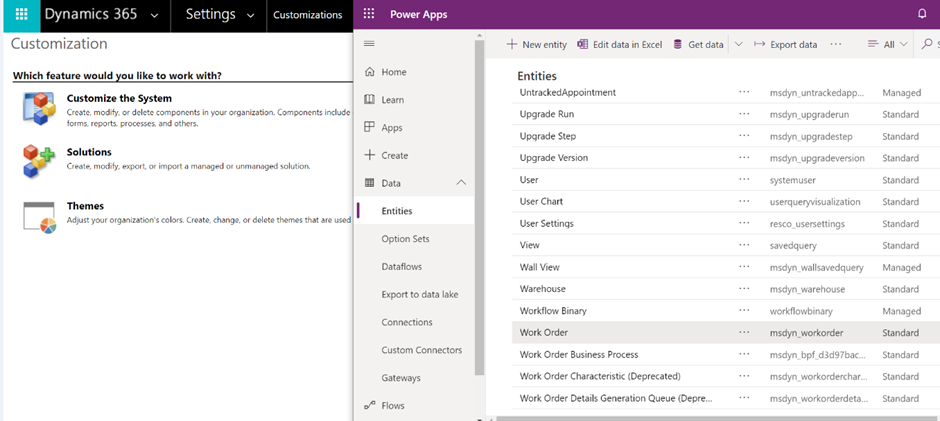This screenshot has width=940, height=421.
Task: Click the New entity button
Action: pyautogui.click(x=537, y=44)
